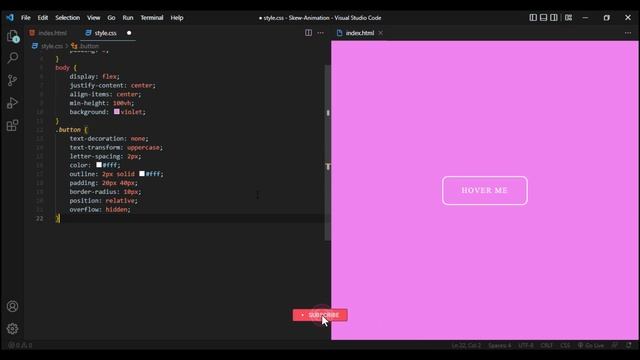640x360 pixels.
Task: Open the Edit menu
Action: tap(43, 18)
